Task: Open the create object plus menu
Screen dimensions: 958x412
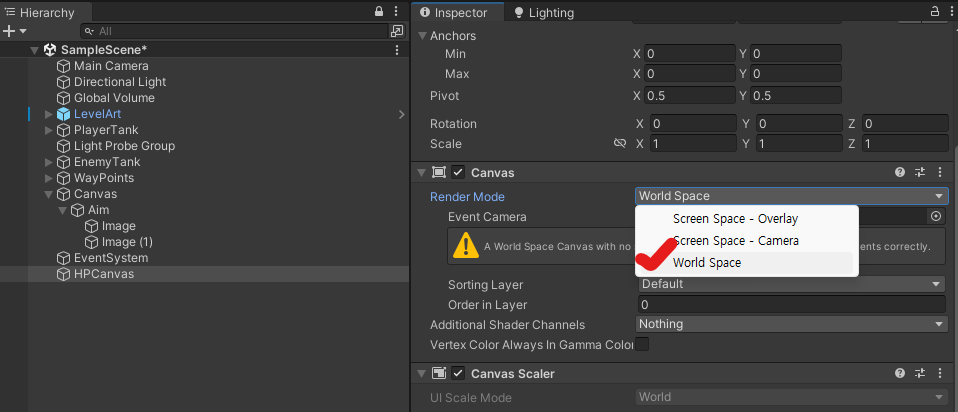Action: point(15,31)
